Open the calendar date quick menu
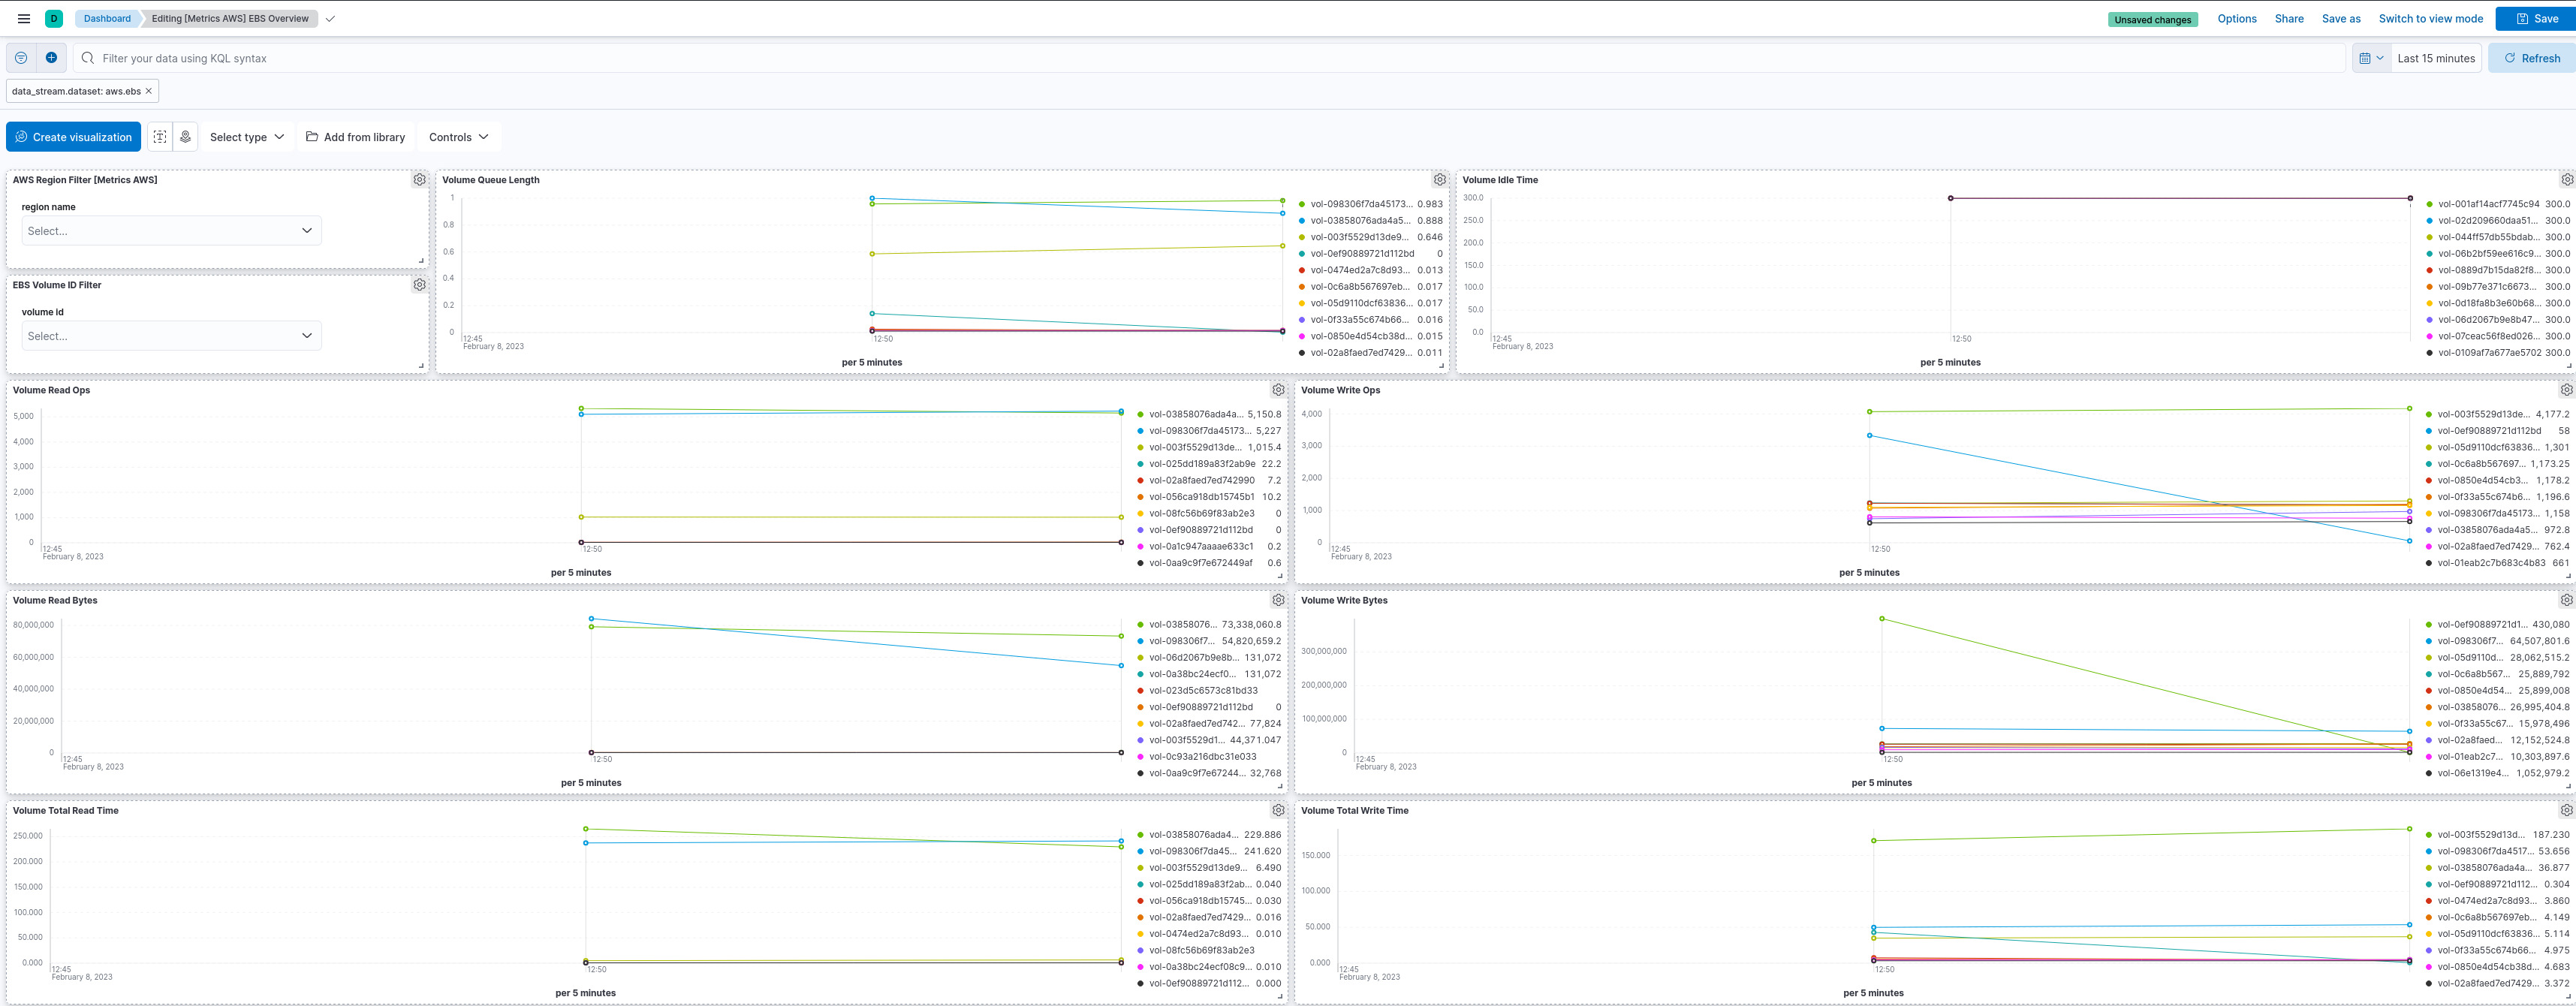 click(2370, 58)
